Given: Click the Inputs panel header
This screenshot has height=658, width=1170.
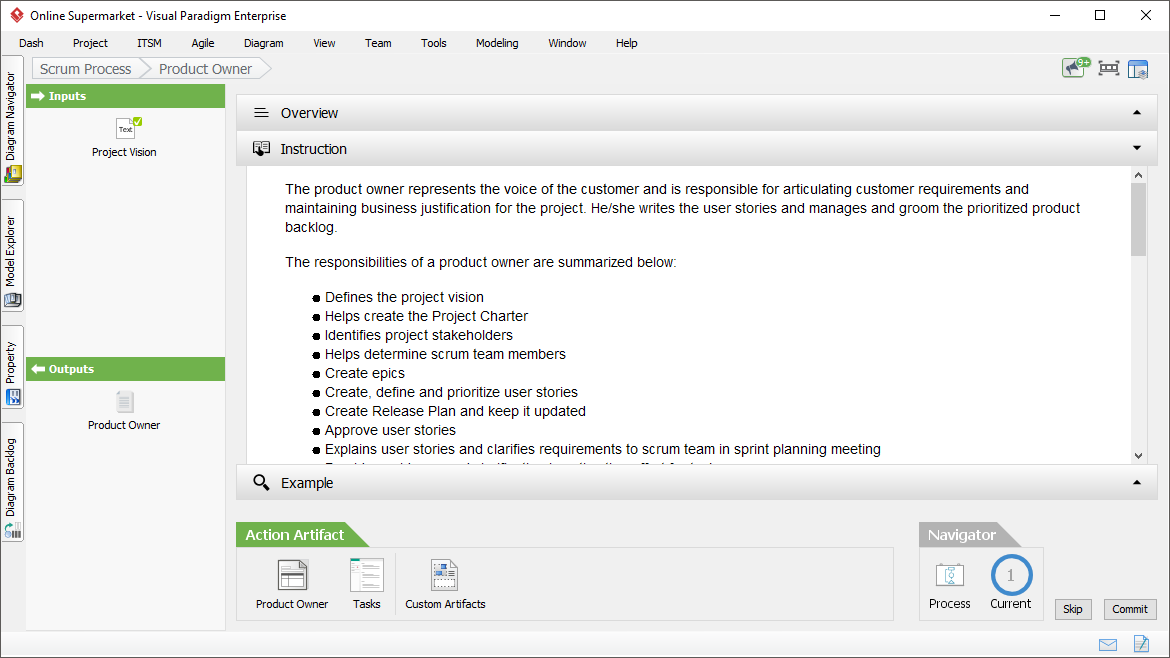Looking at the screenshot, I should (125, 96).
